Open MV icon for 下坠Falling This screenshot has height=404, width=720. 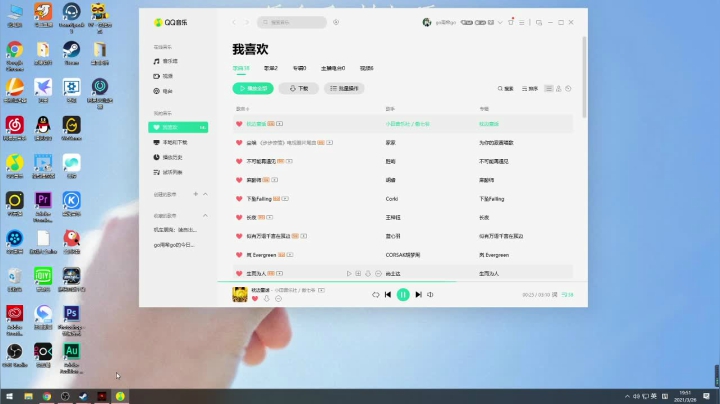(x=285, y=199)
